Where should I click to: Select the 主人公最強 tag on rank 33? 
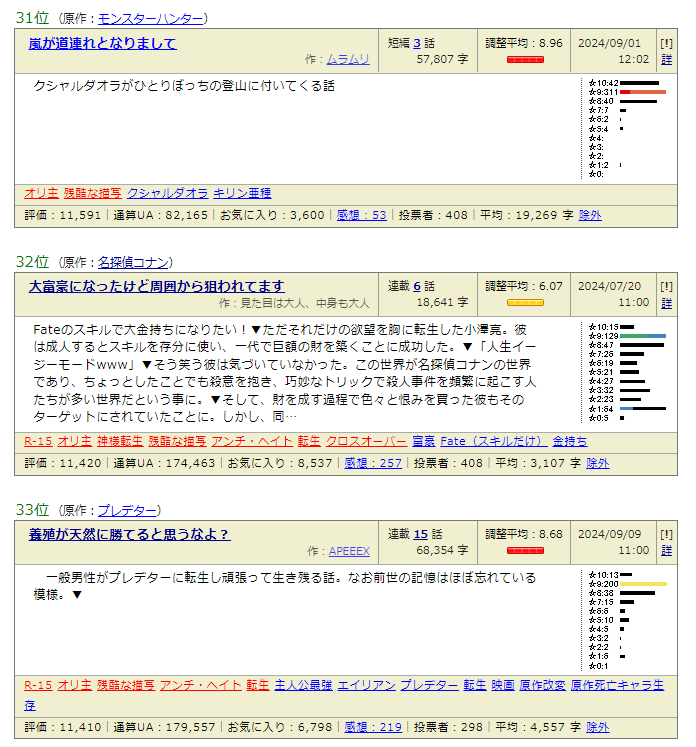pyautogui.click(x=303, y=685)
